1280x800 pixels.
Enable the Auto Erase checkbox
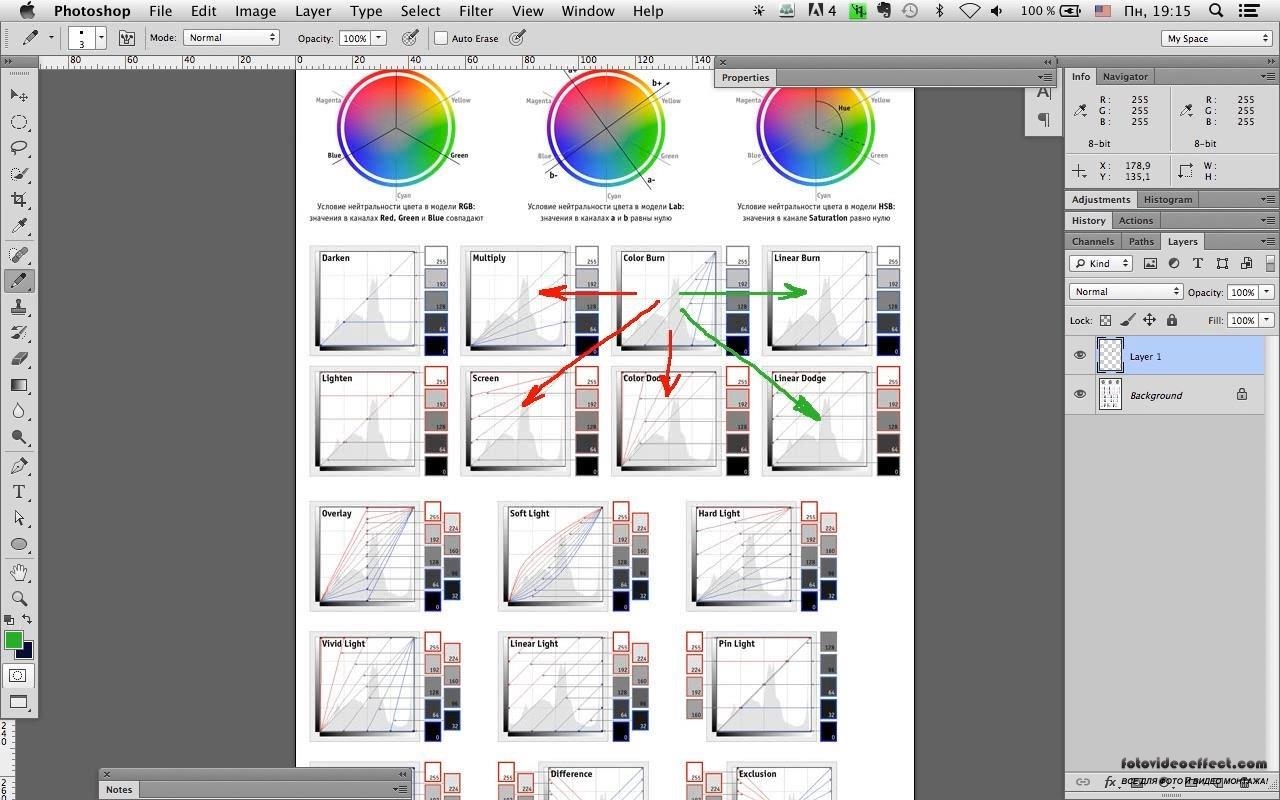pos(441,38)
